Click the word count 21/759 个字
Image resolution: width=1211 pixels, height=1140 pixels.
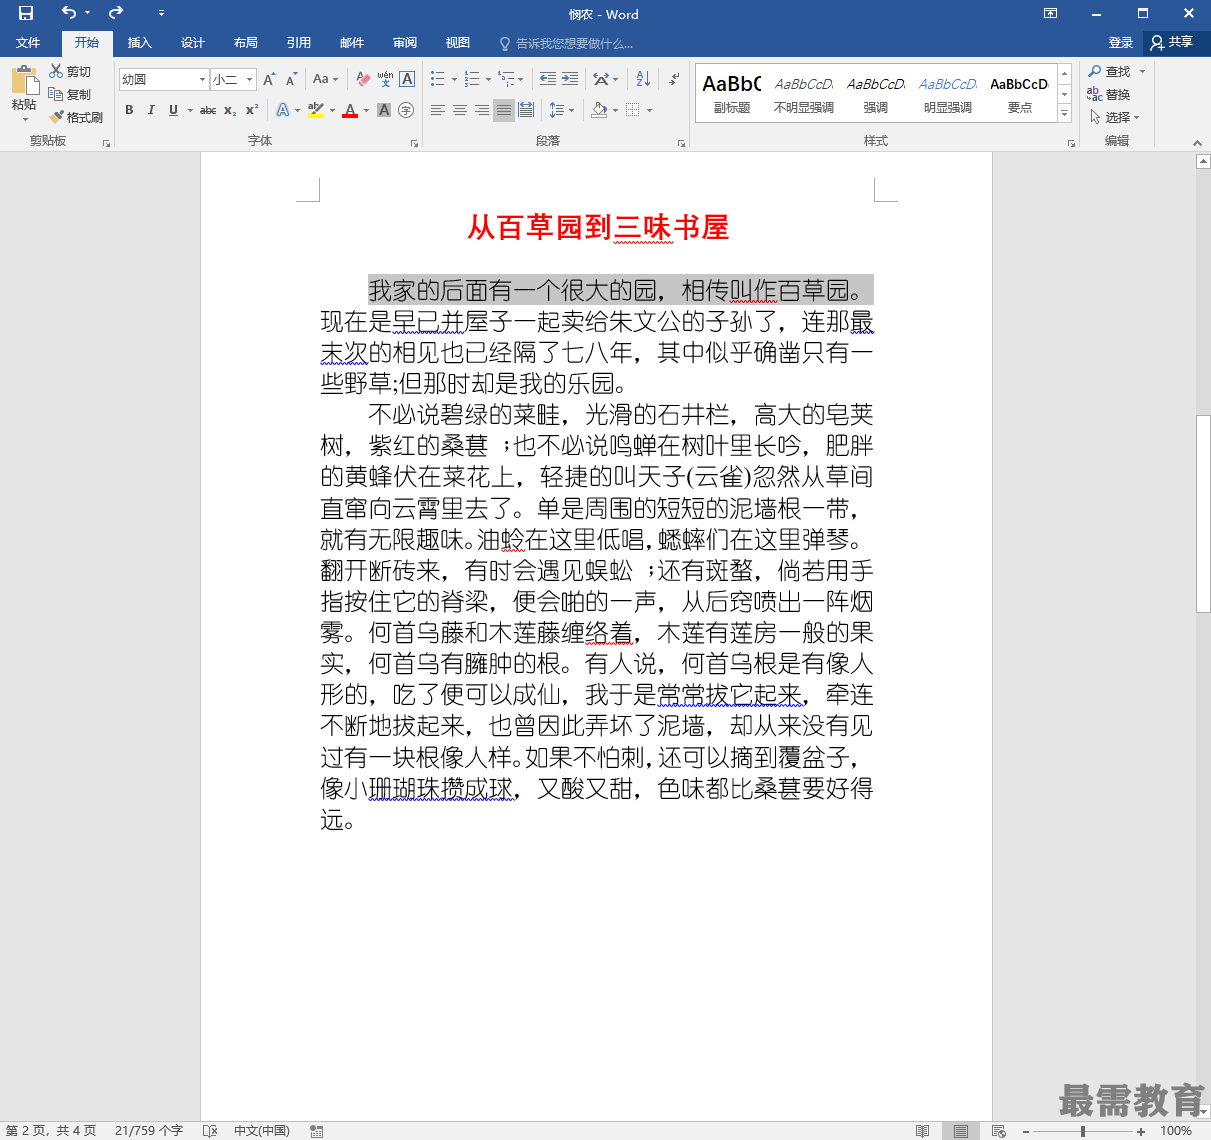pyautogui.click(x=149, y=1131)
